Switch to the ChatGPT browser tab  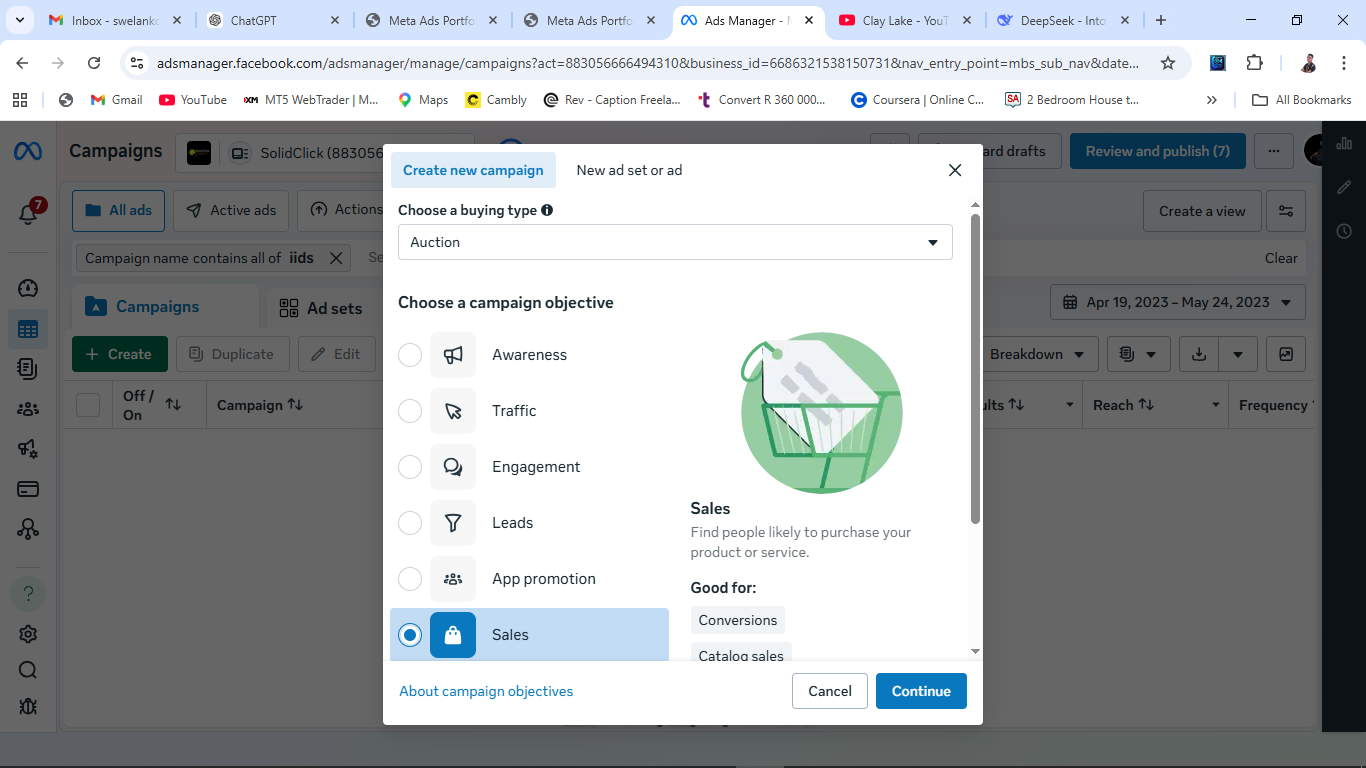click(272, 20)
